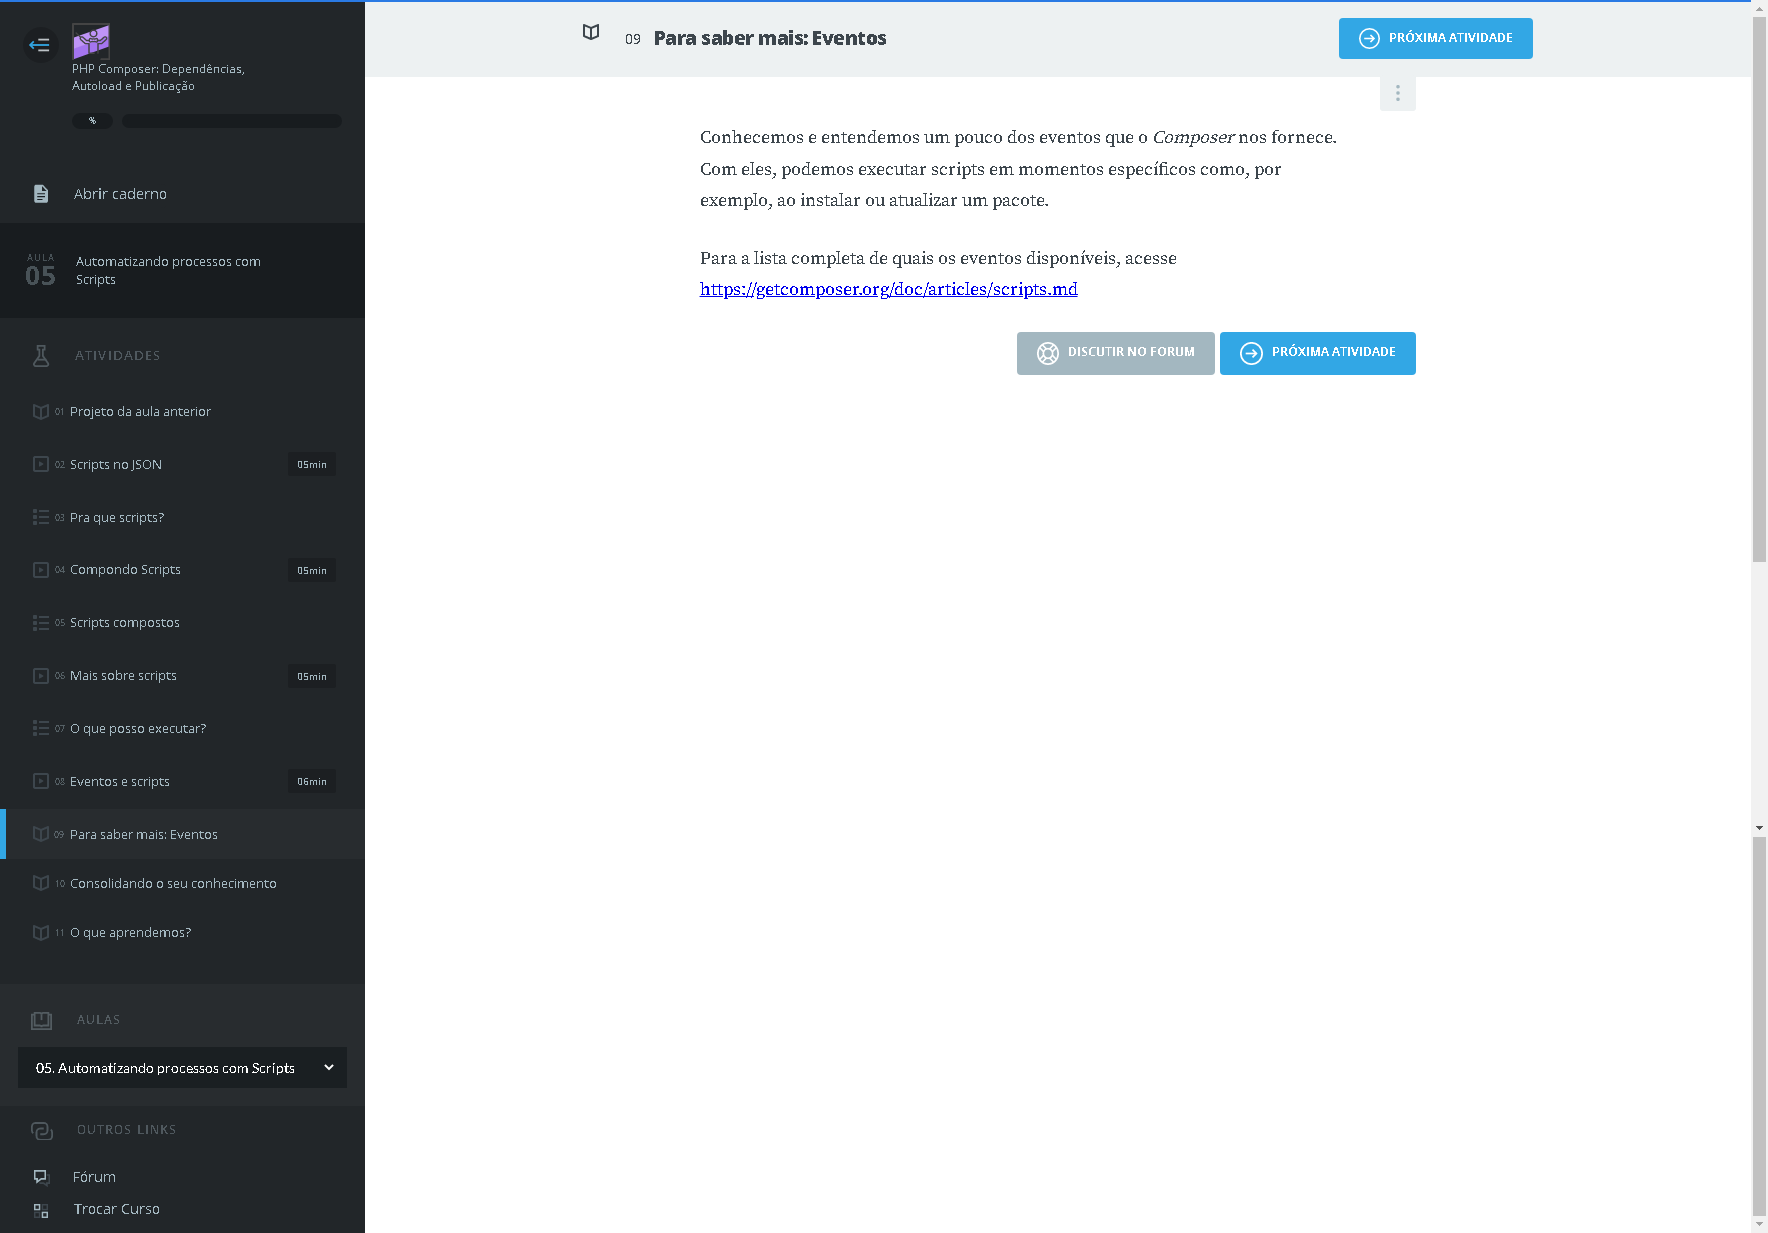The height and width of the screenshot is (1233, 1768).
Task: Click the course progress bar
Action: point(232,121)
